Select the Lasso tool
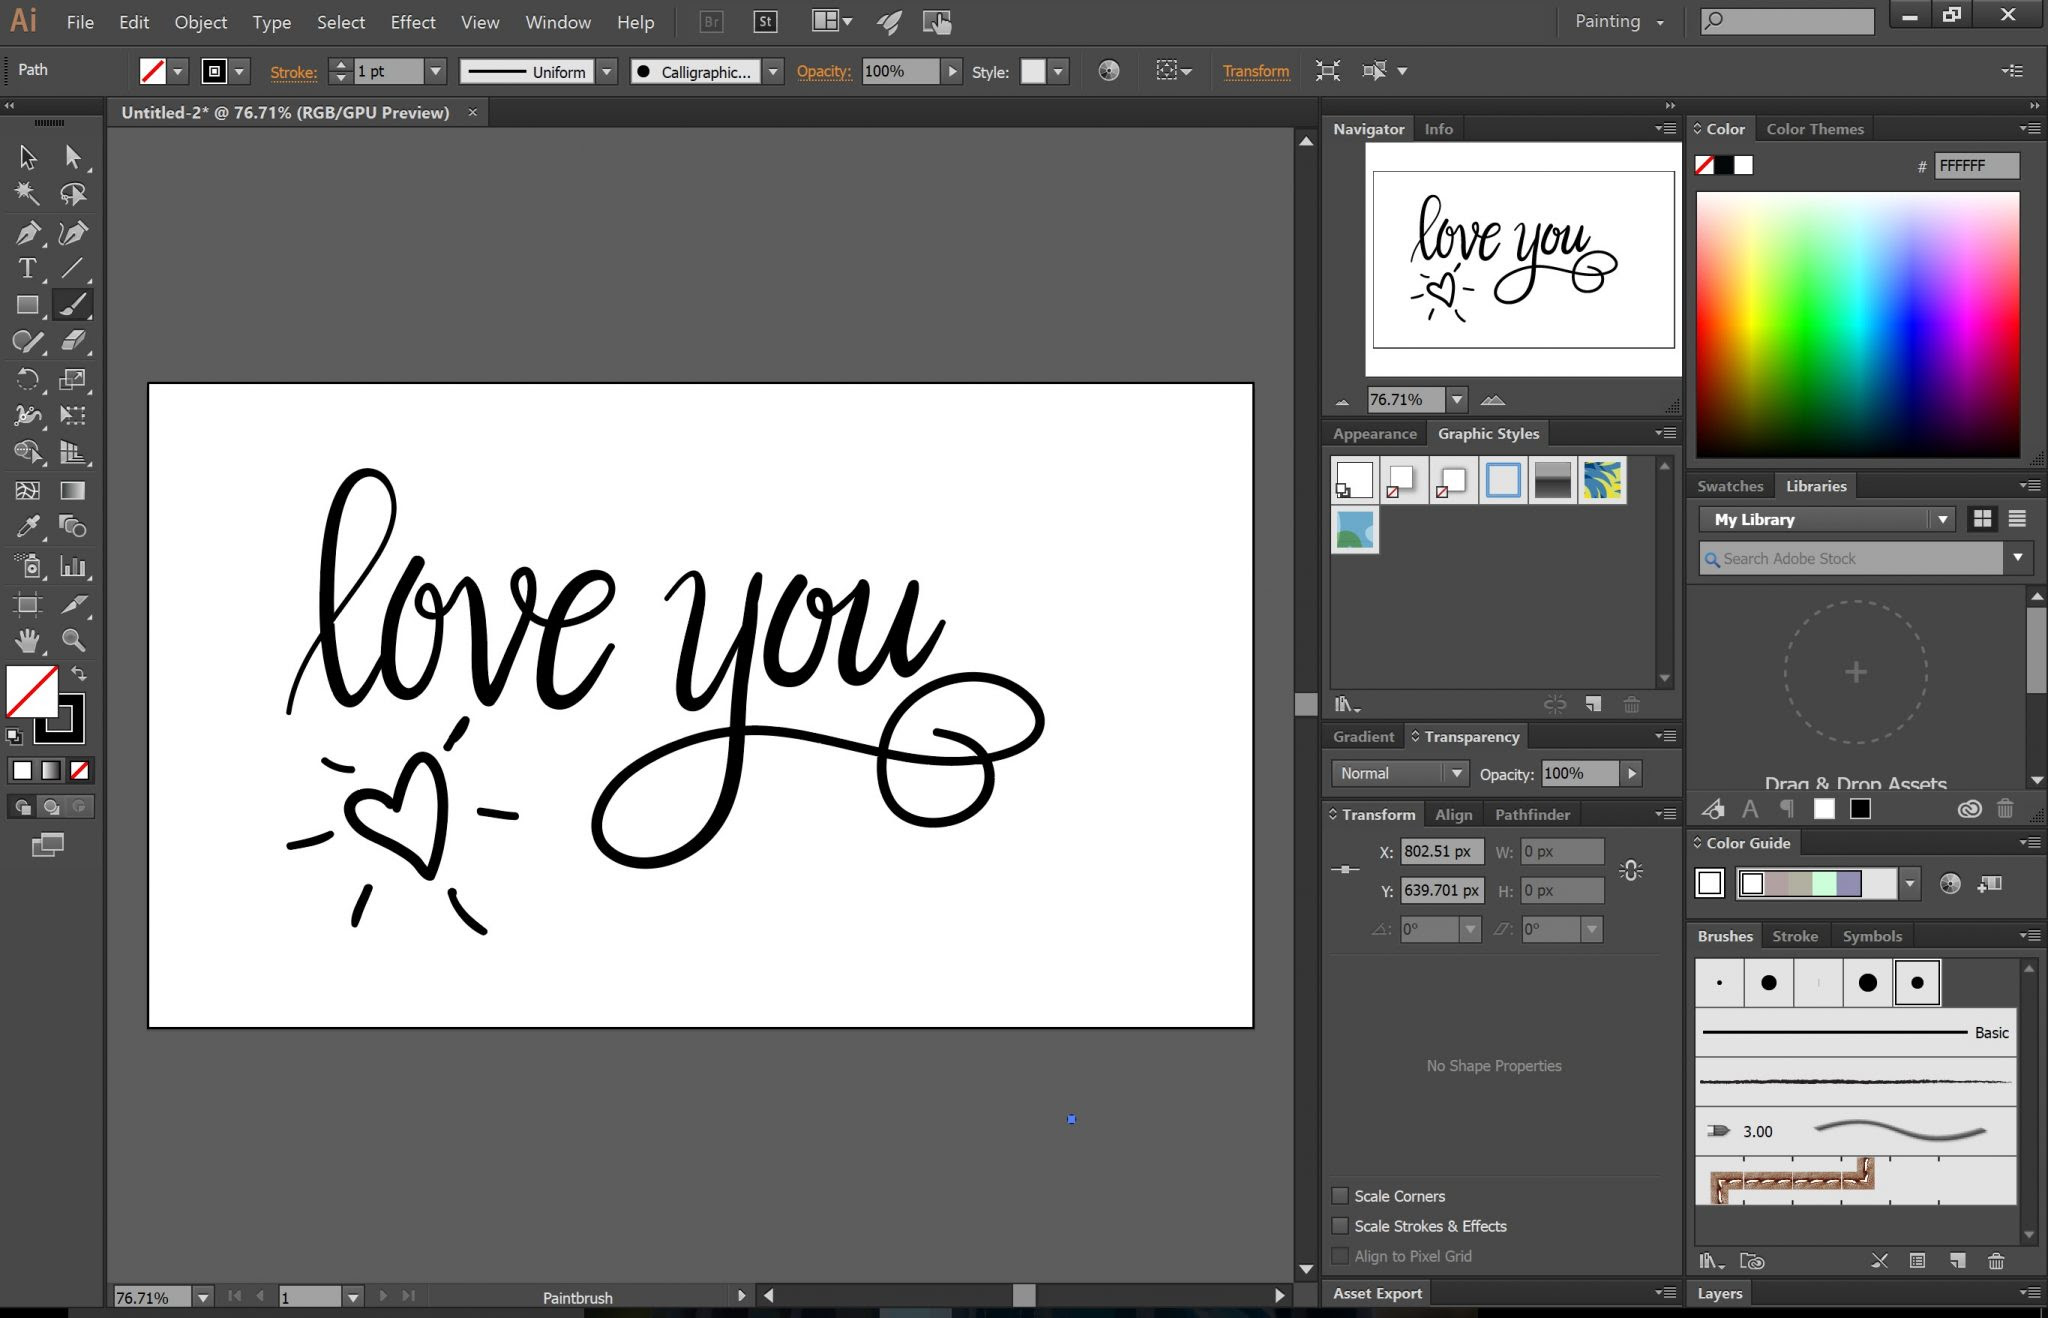 72,194
